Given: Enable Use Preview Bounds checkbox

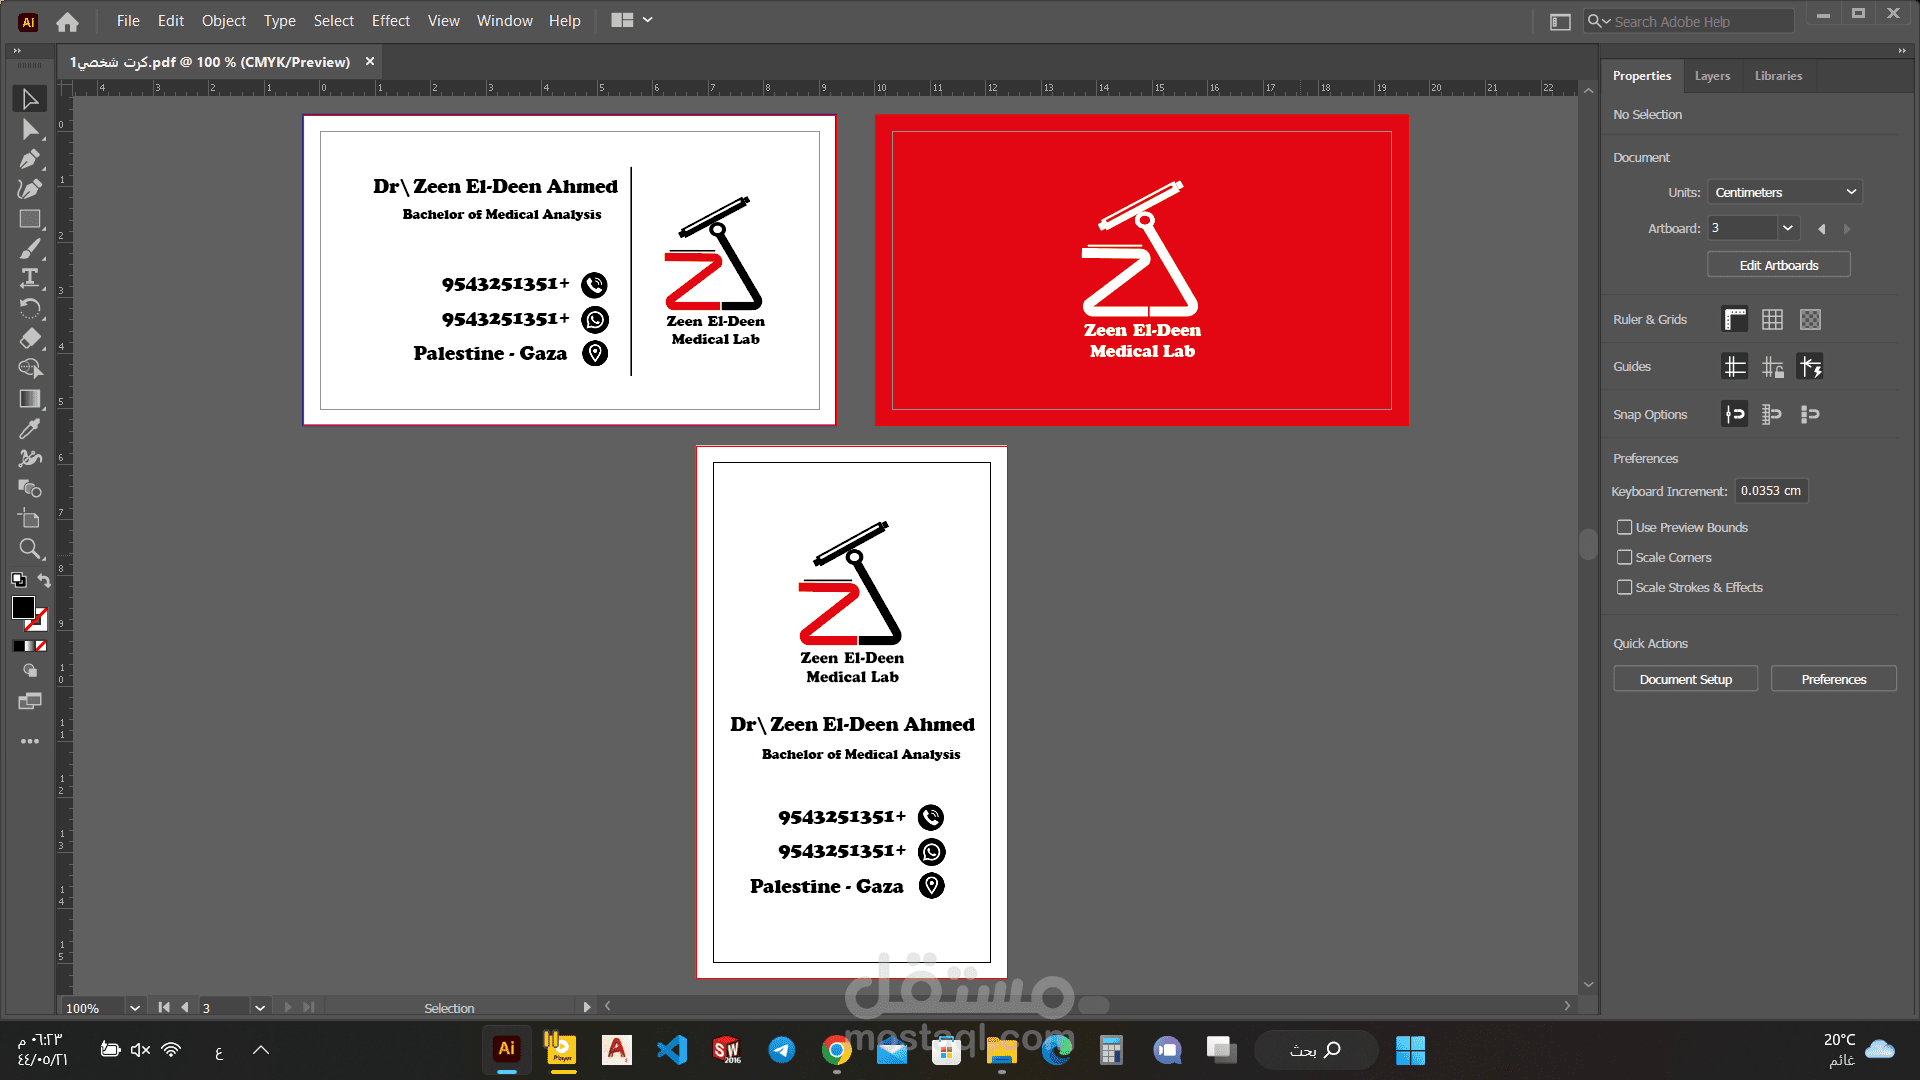Looking at the screenshot, I should (1625, 527).
